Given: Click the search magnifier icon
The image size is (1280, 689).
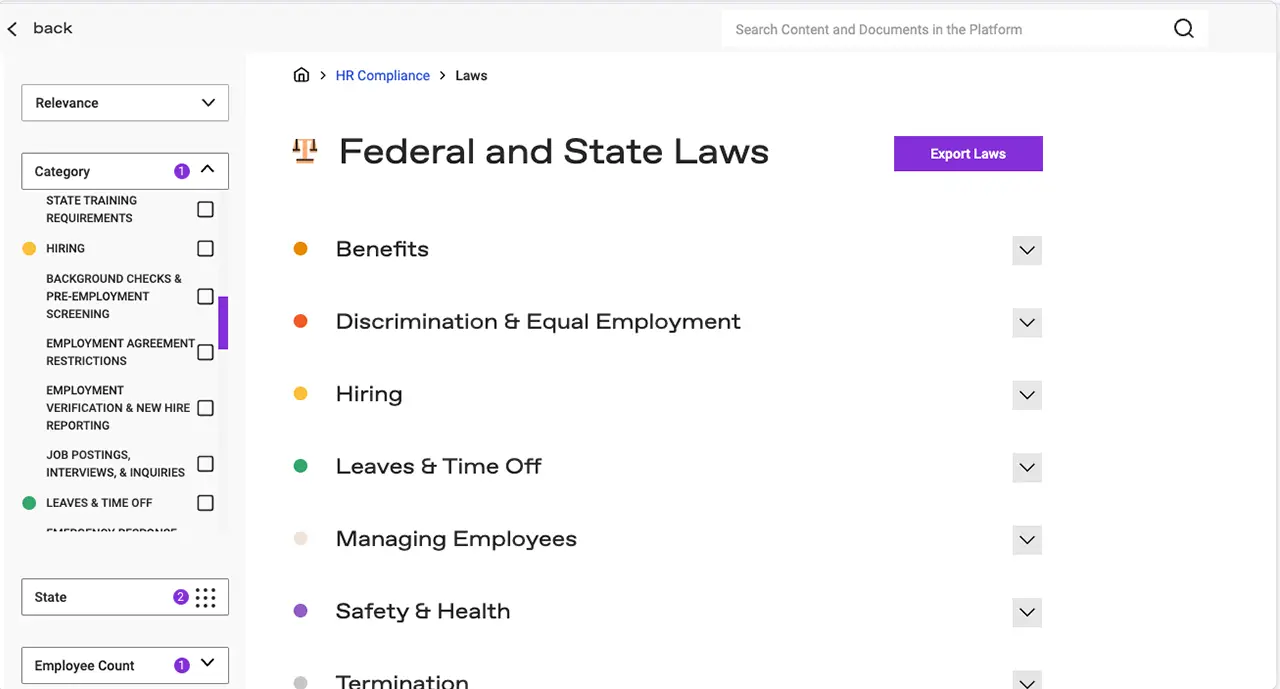Looking at the screenshot, I should point(1184,29).
